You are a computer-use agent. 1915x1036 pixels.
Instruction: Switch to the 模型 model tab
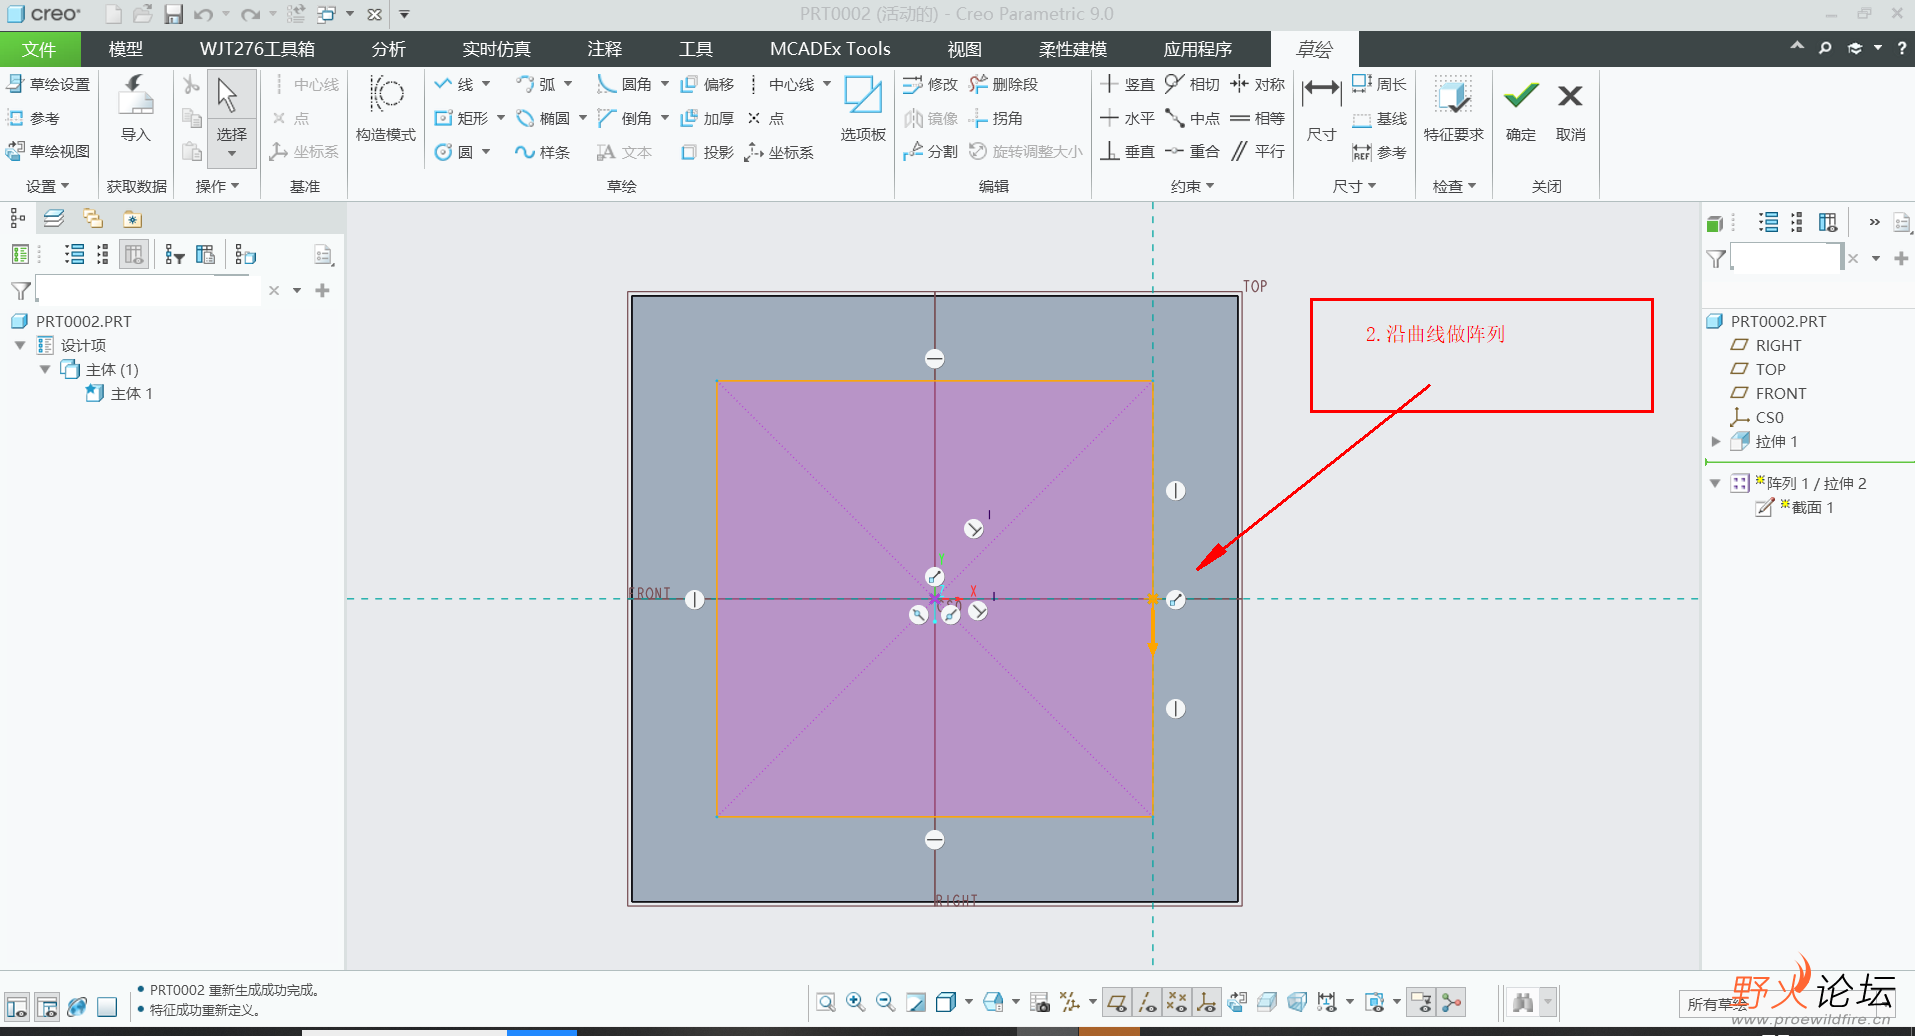click(x=126, y=49)
